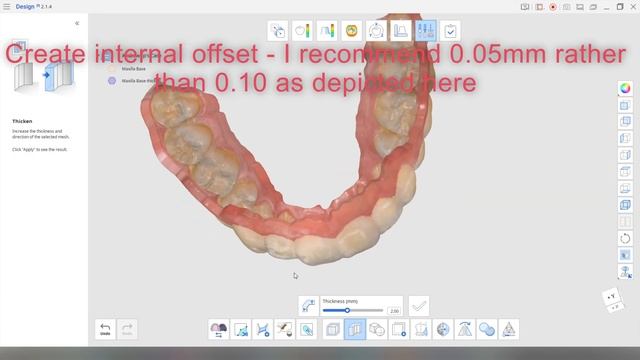Select the solid blue cube view icon

point(625,205)
